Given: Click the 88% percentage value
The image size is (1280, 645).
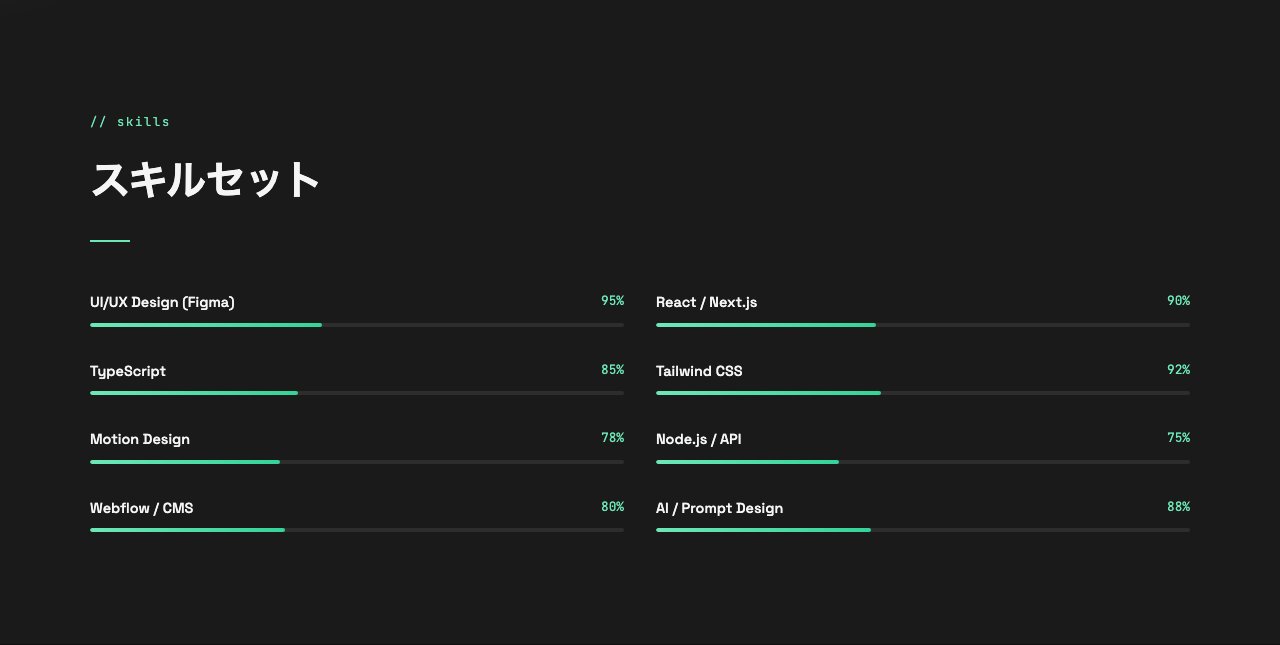Looking at the screenshot, I should [x=1178, y=507].
